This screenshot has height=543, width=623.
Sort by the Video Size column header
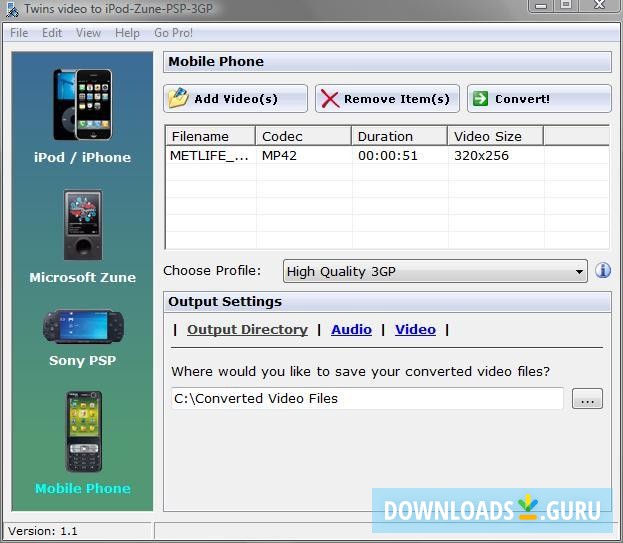[495, 136]
